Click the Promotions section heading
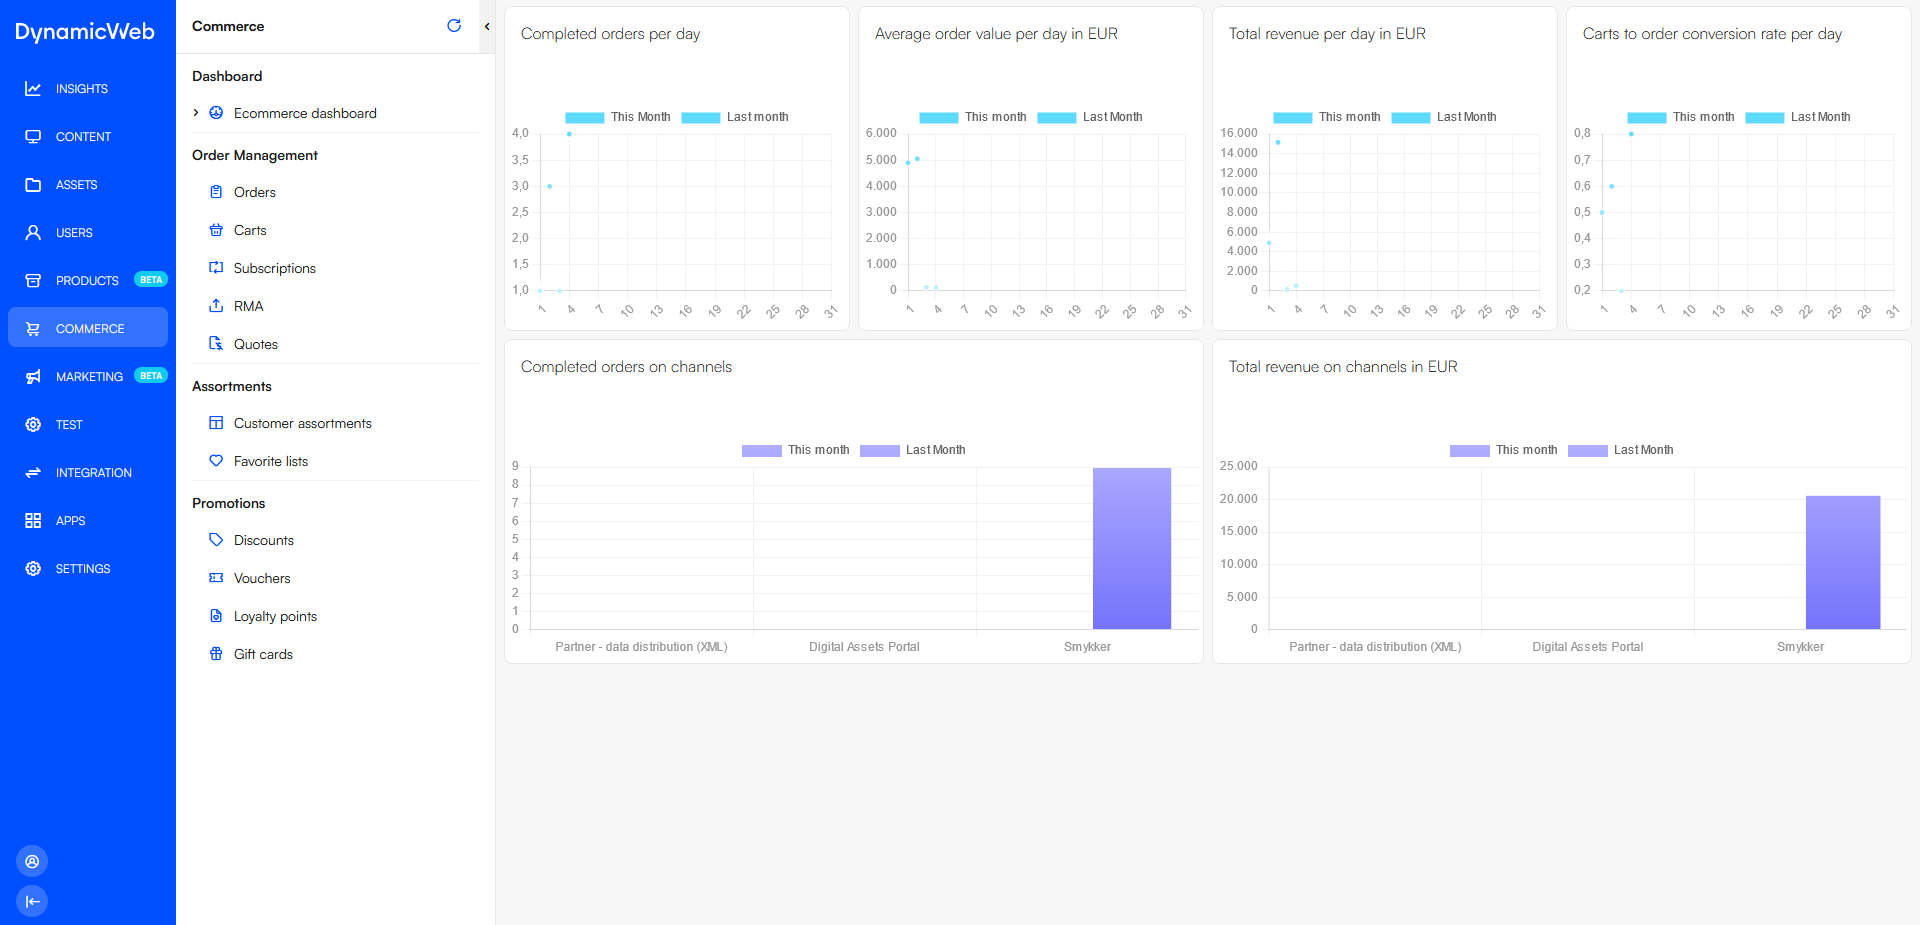Screen dimensions: 1920x925 229,503
